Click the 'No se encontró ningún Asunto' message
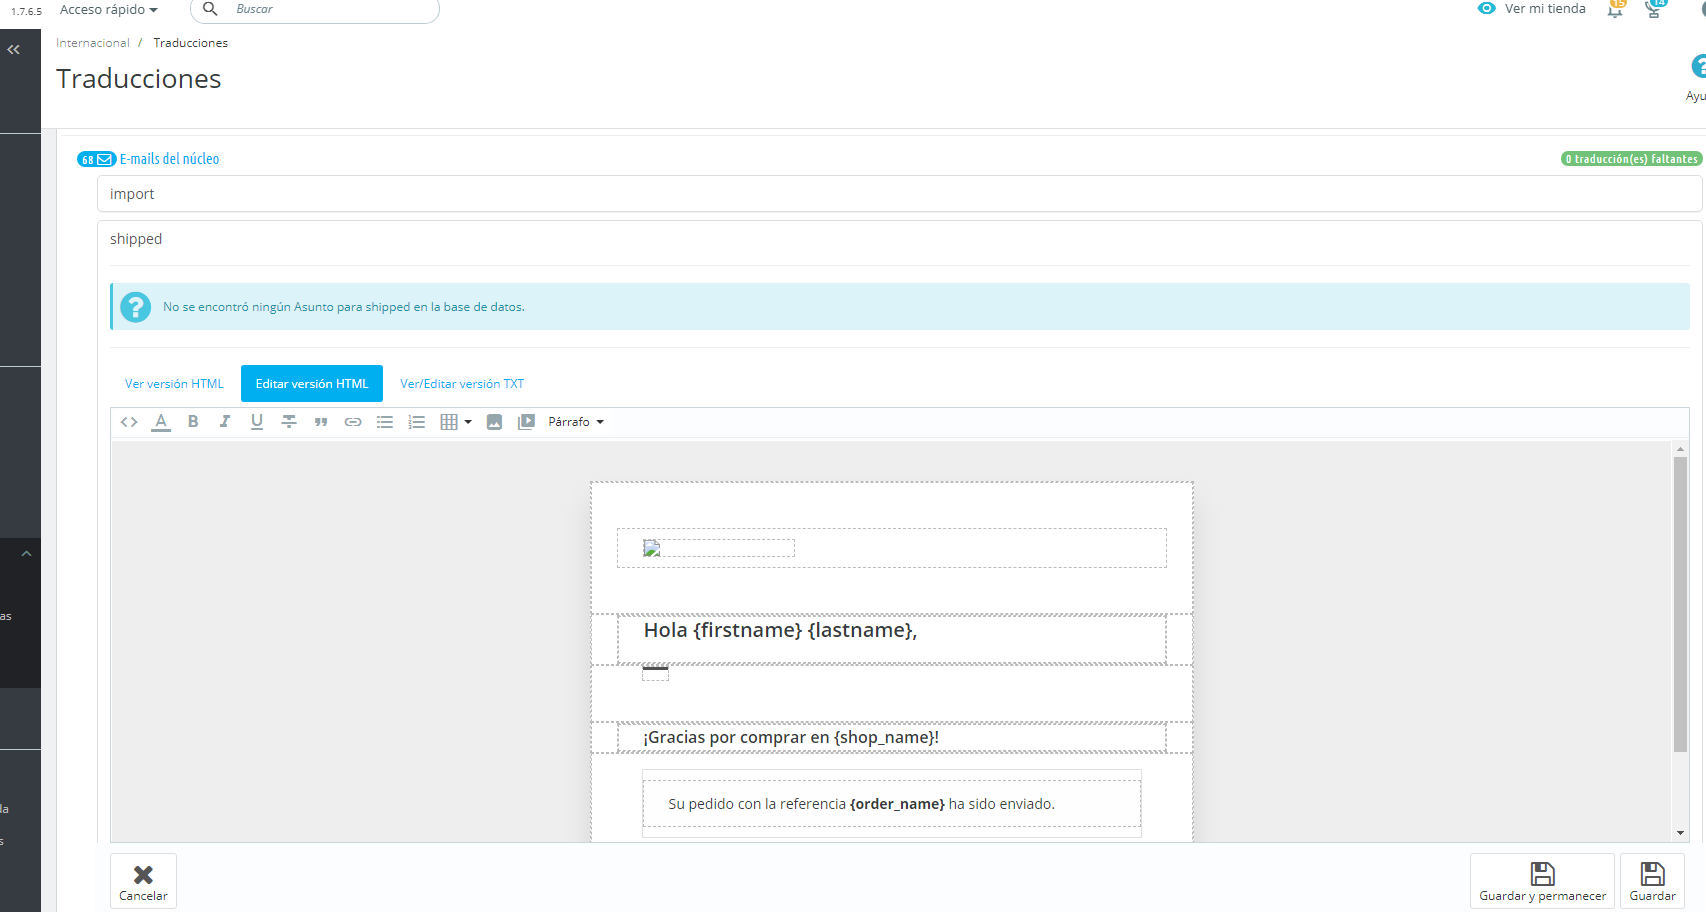1706x912 pixels. (344, 307)
